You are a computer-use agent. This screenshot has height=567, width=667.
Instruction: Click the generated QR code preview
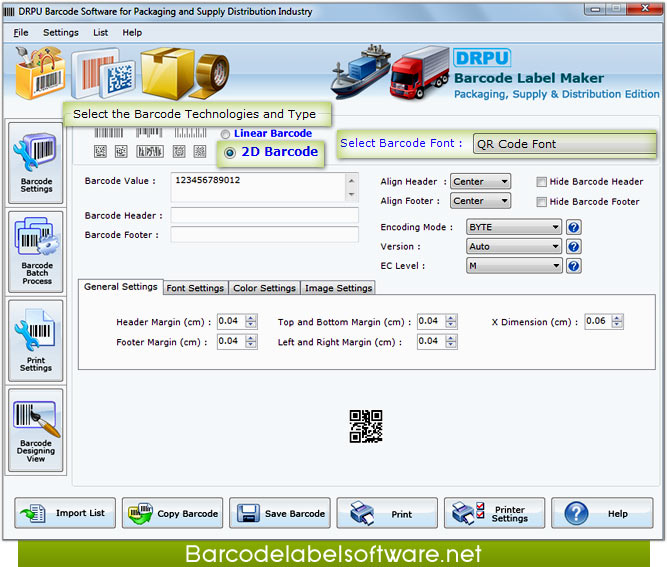366,426
